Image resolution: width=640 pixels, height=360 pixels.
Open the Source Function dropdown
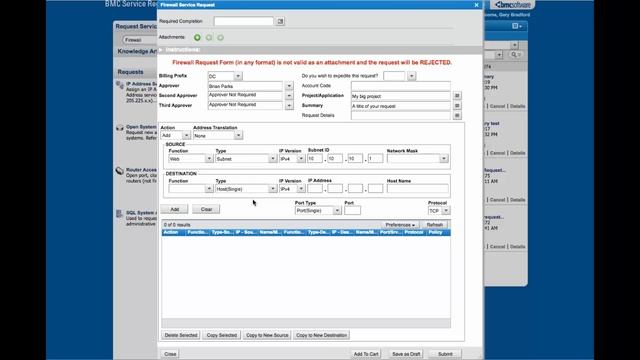(x=209, y=158)
